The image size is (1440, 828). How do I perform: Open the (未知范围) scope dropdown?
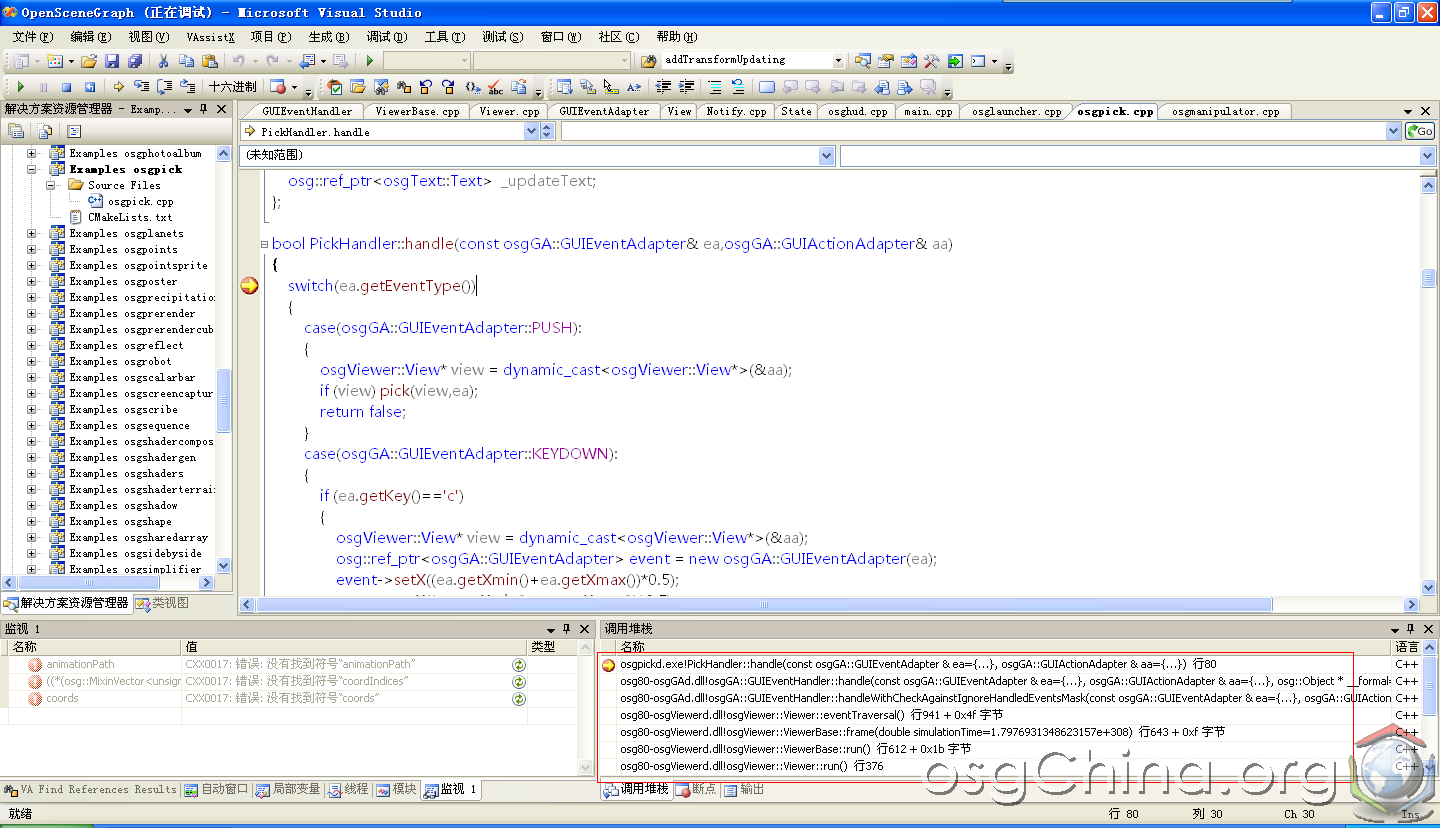coord(826,155)
